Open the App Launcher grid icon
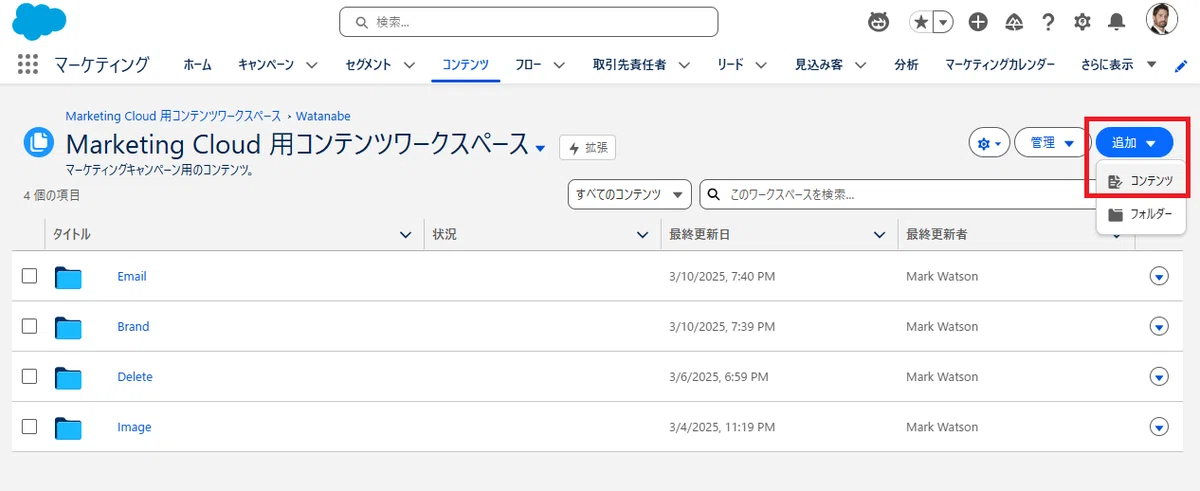Screen dimensions: 1200x491 tap(28, 64)
